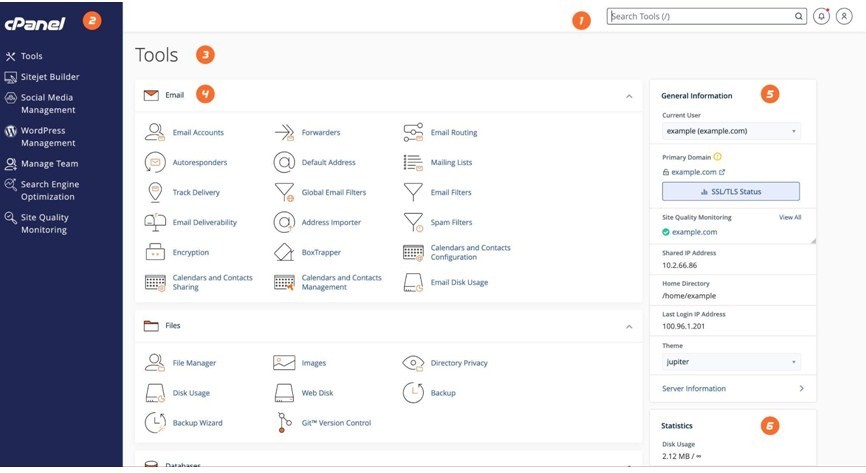This screenshot has height=473, width=866.
Task: Click View All for Site Quality Monitoring
Action: (790, 217)
